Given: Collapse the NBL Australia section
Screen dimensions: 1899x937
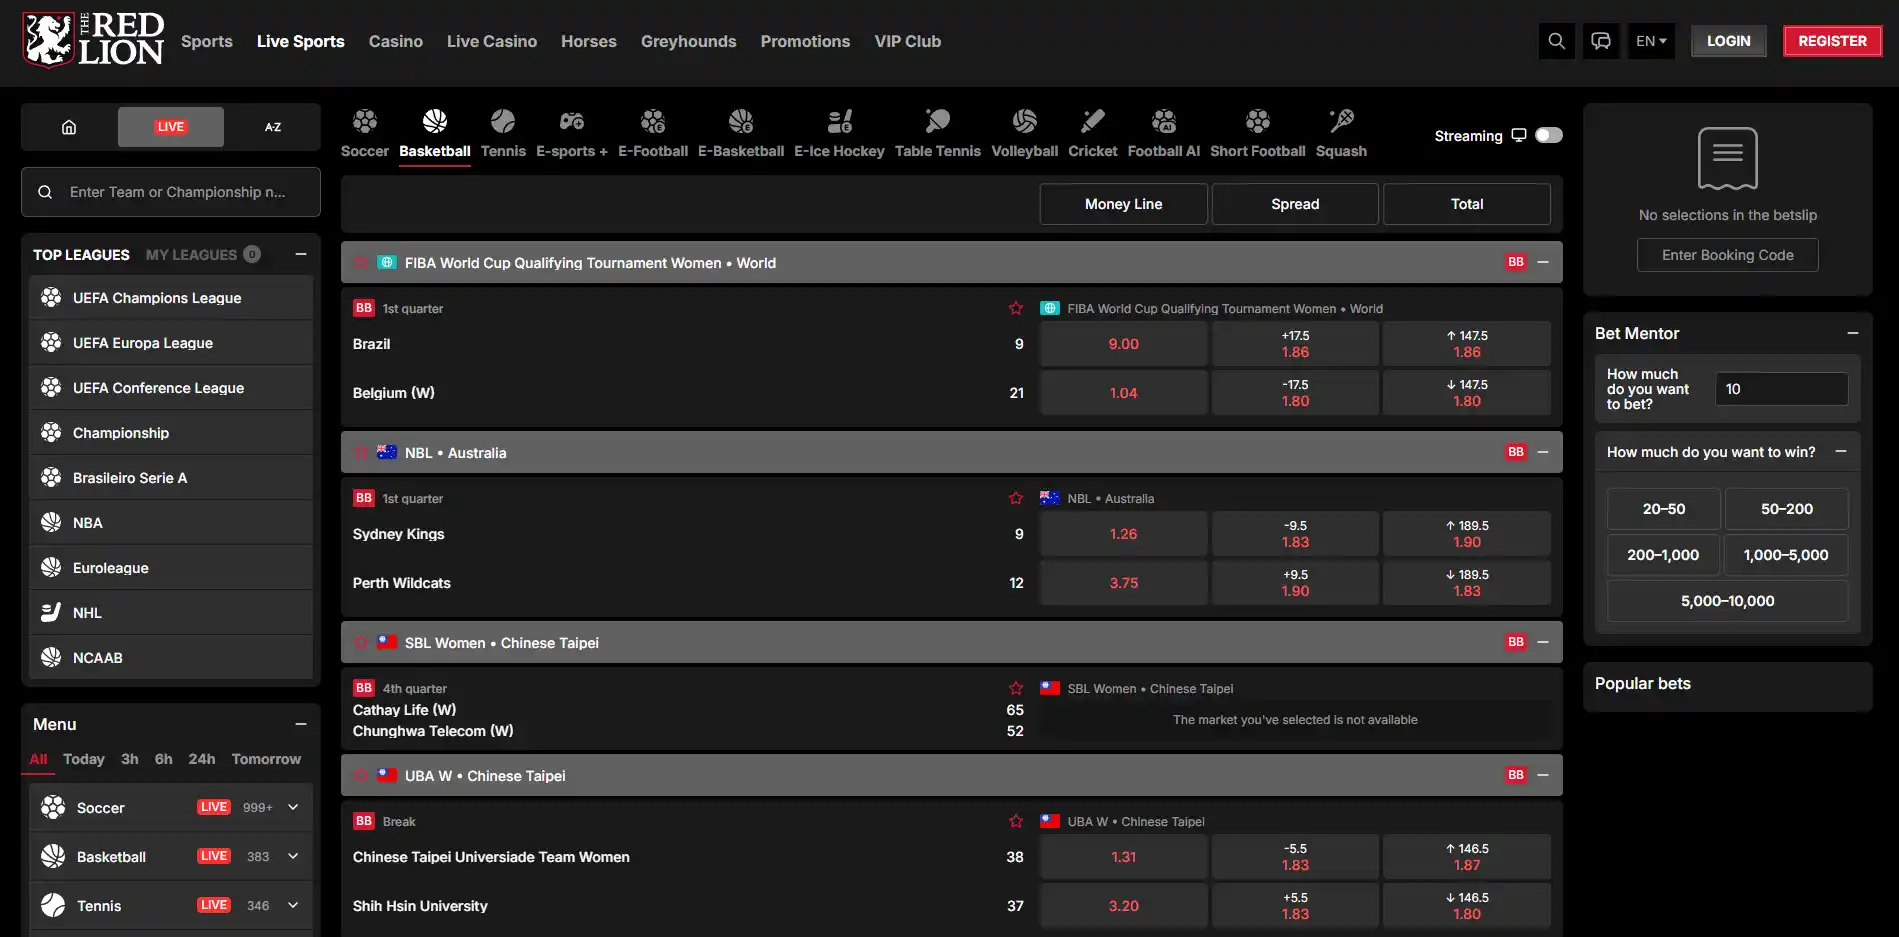Looking at the screenshot, I should (x=1543, y=452).
